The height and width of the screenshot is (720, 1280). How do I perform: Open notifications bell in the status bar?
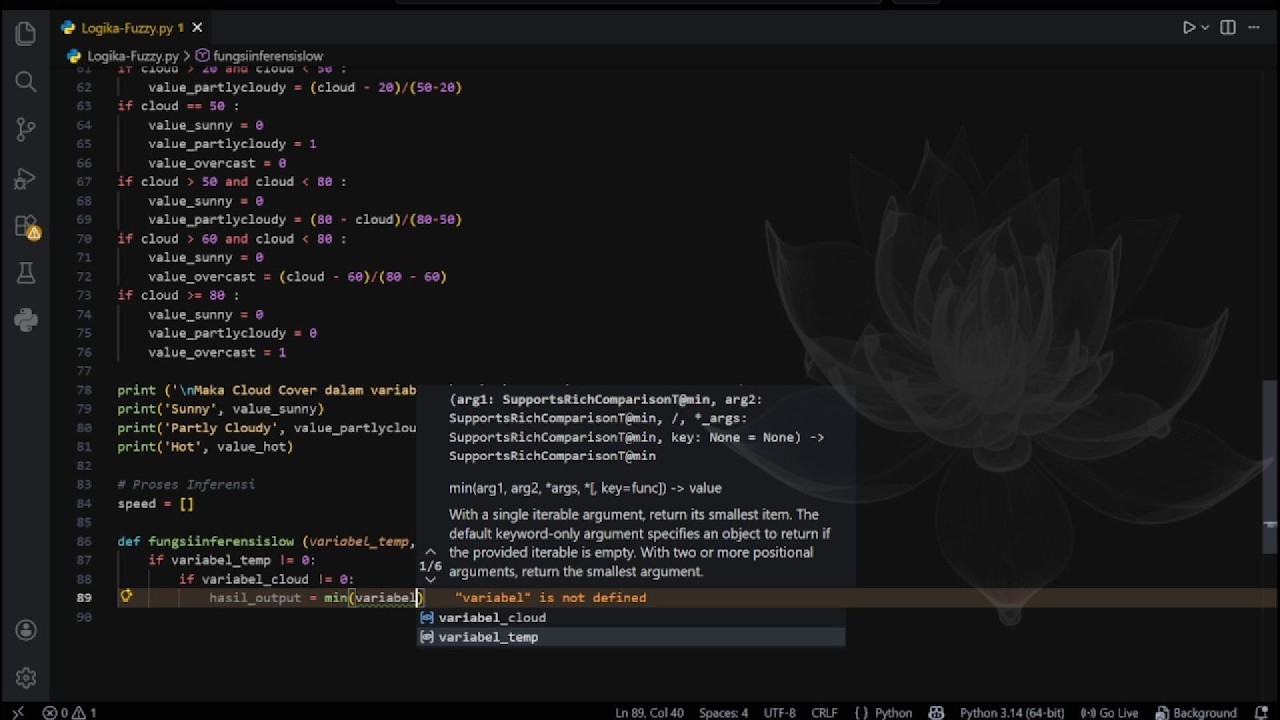tap(1260, 713)
